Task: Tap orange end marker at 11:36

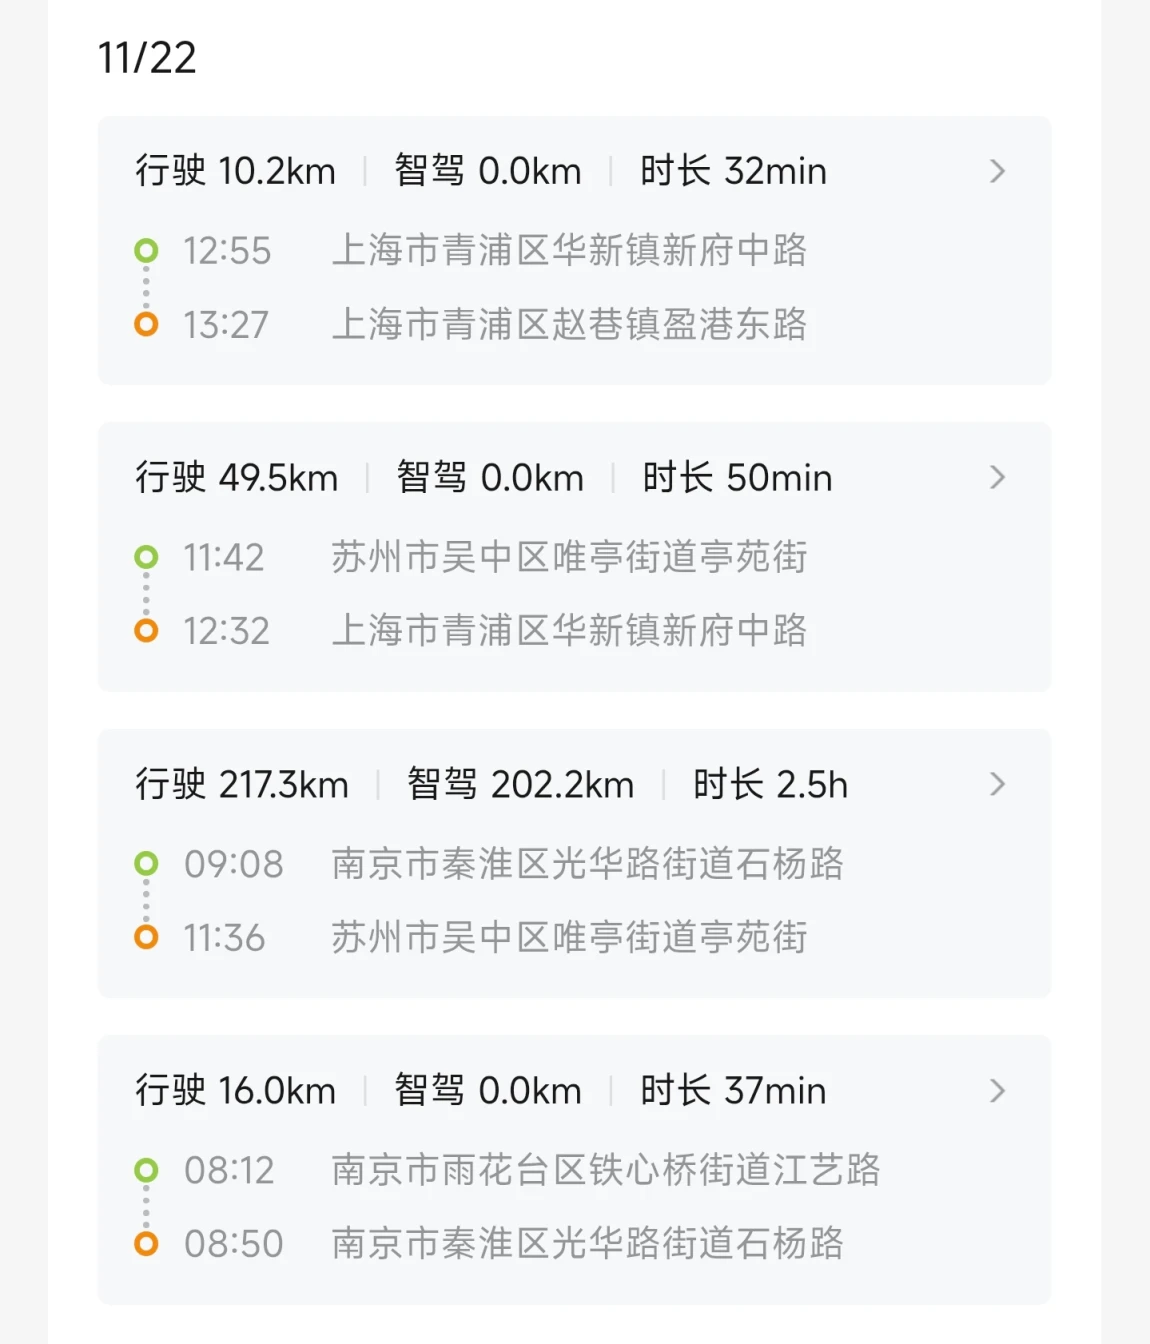Action: pos(146,938)
